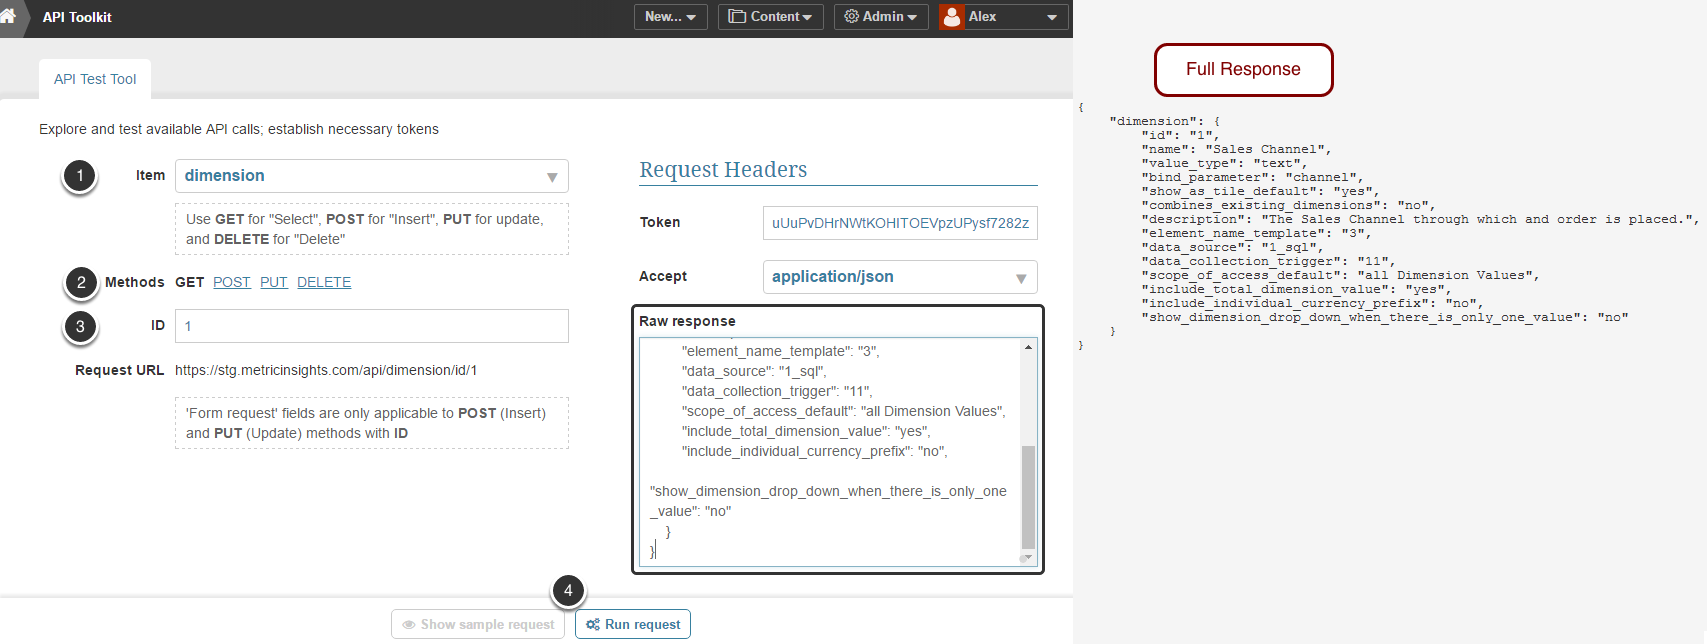Go to the home icon
Screen dimensions: 1707x644
[8, 16]
